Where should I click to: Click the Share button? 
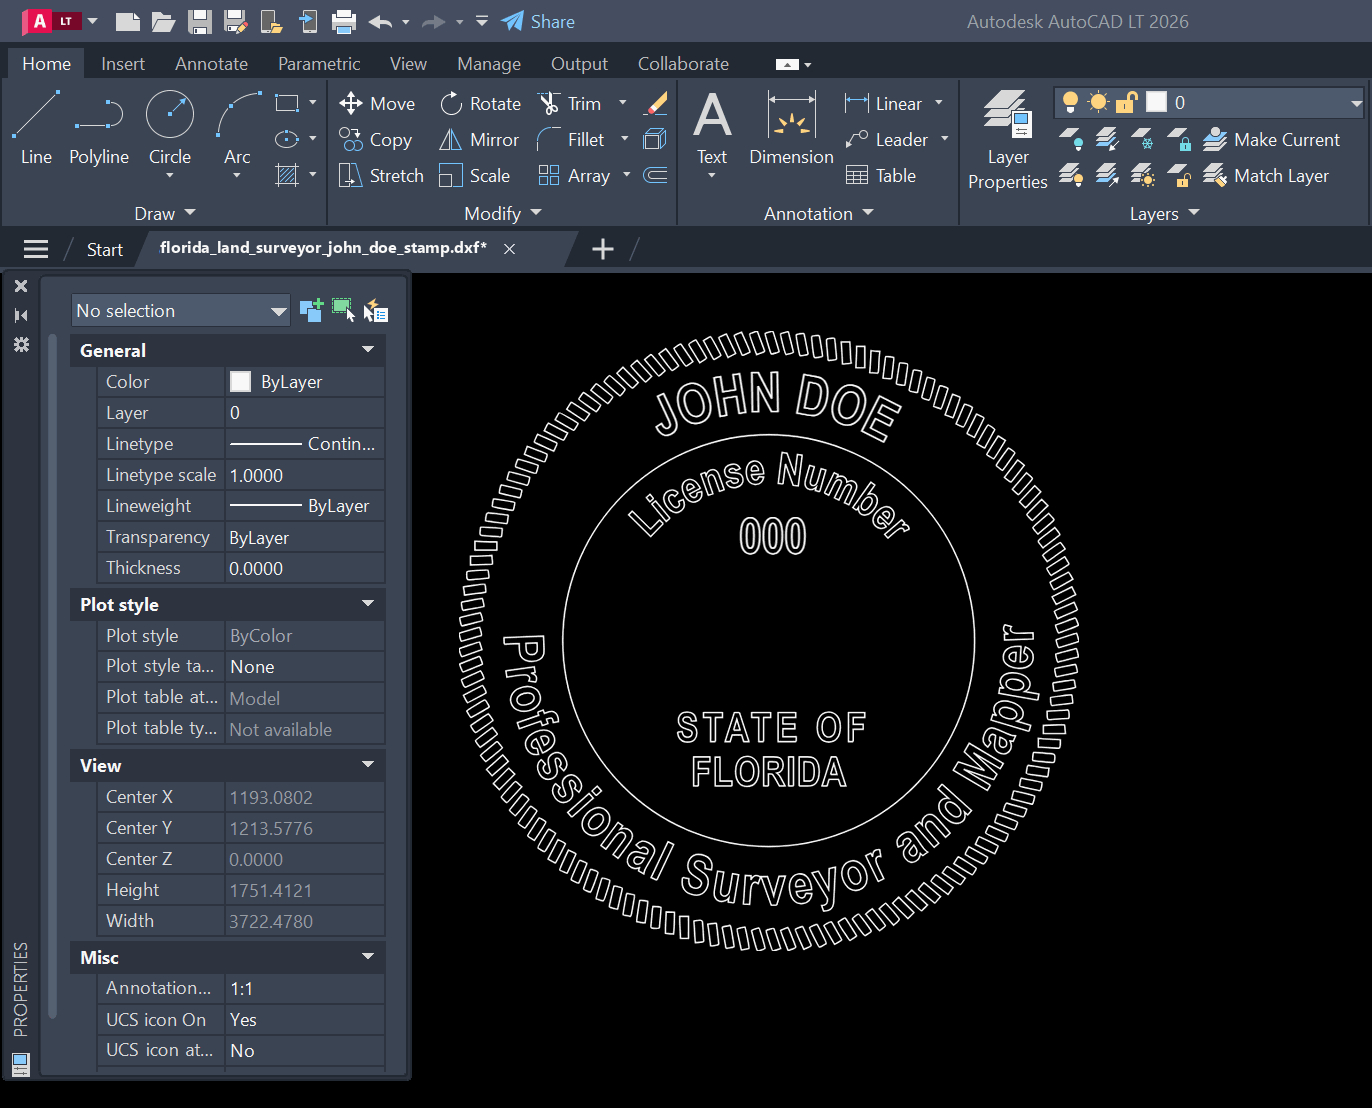pos(538,21)
